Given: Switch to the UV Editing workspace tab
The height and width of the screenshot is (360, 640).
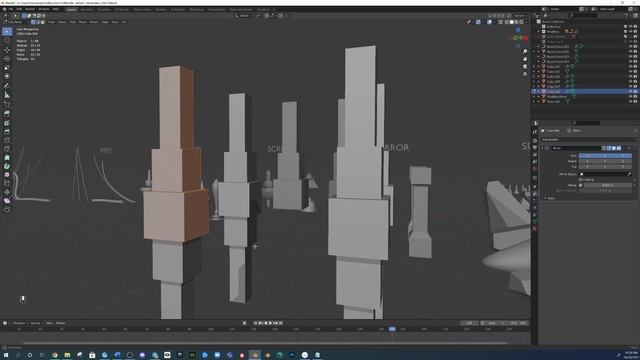Looking at the screenshot, I should tap(122, 9).
